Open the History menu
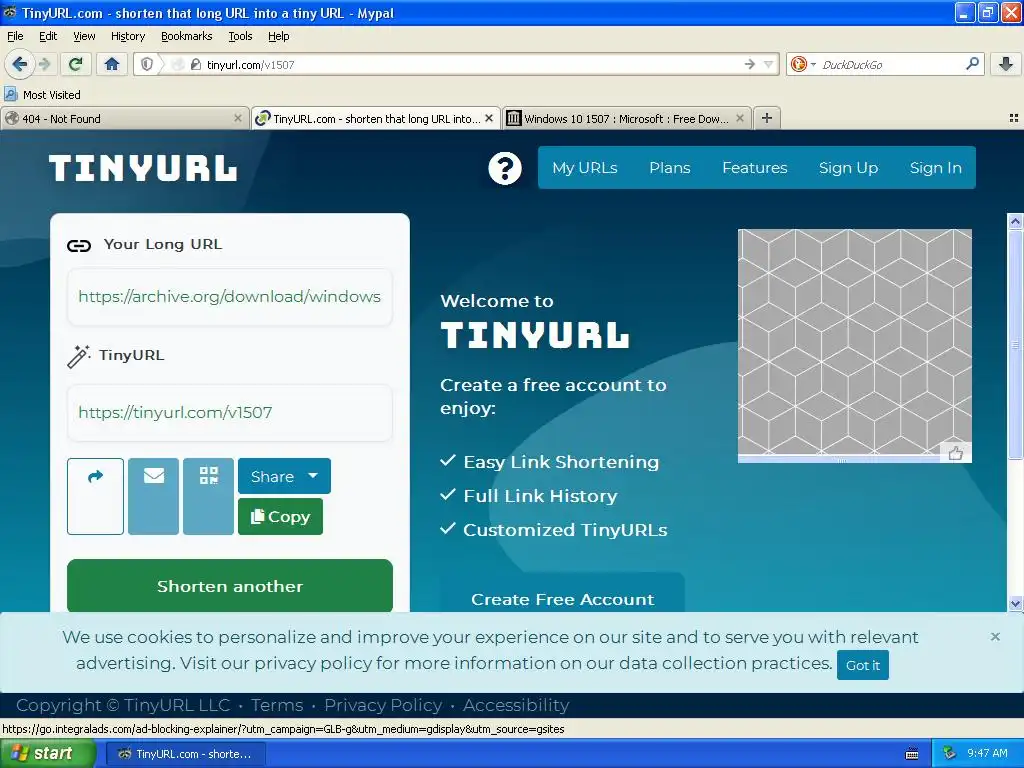The image size is (1024, 768). (x=128, y=36)
